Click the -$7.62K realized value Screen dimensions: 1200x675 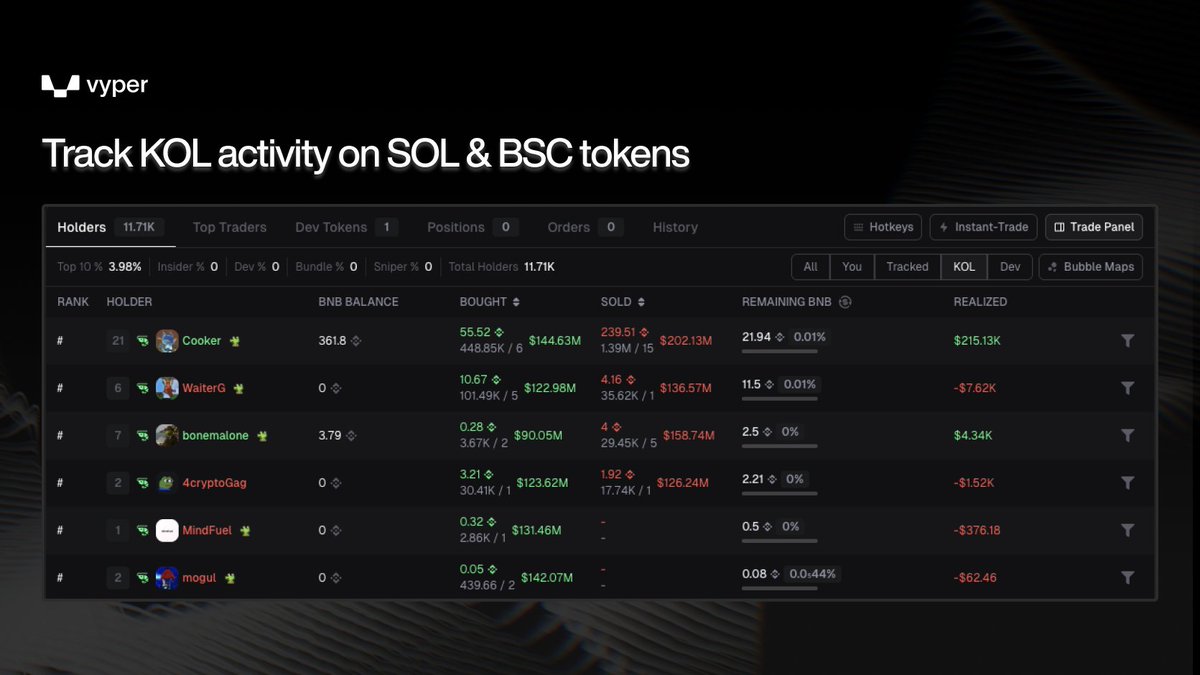pos(974,388)
